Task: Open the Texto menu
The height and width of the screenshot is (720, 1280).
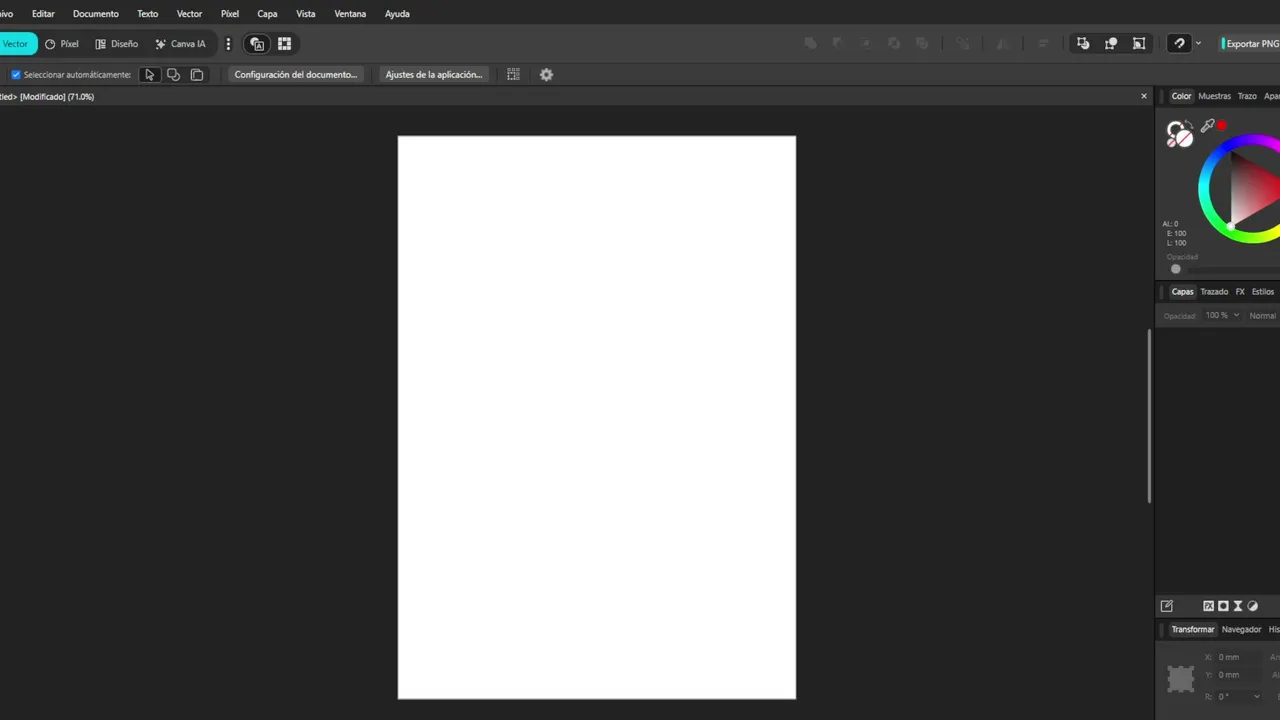Action: point(148,14)
